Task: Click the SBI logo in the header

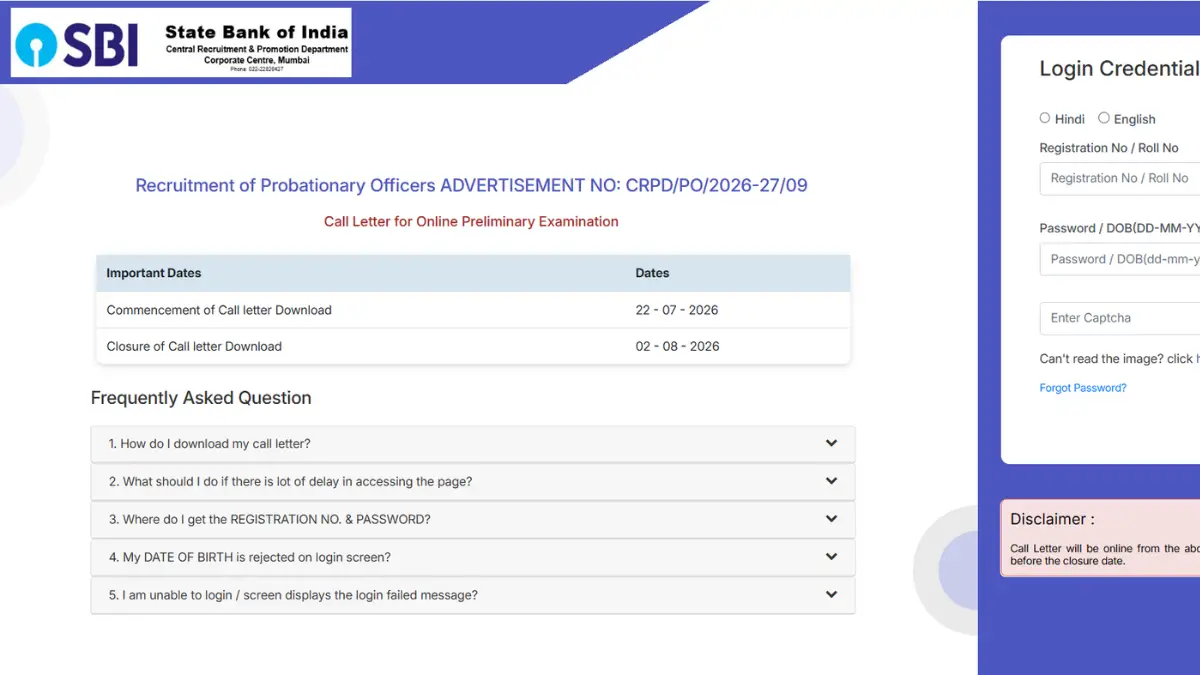Action: click(78, 43)
